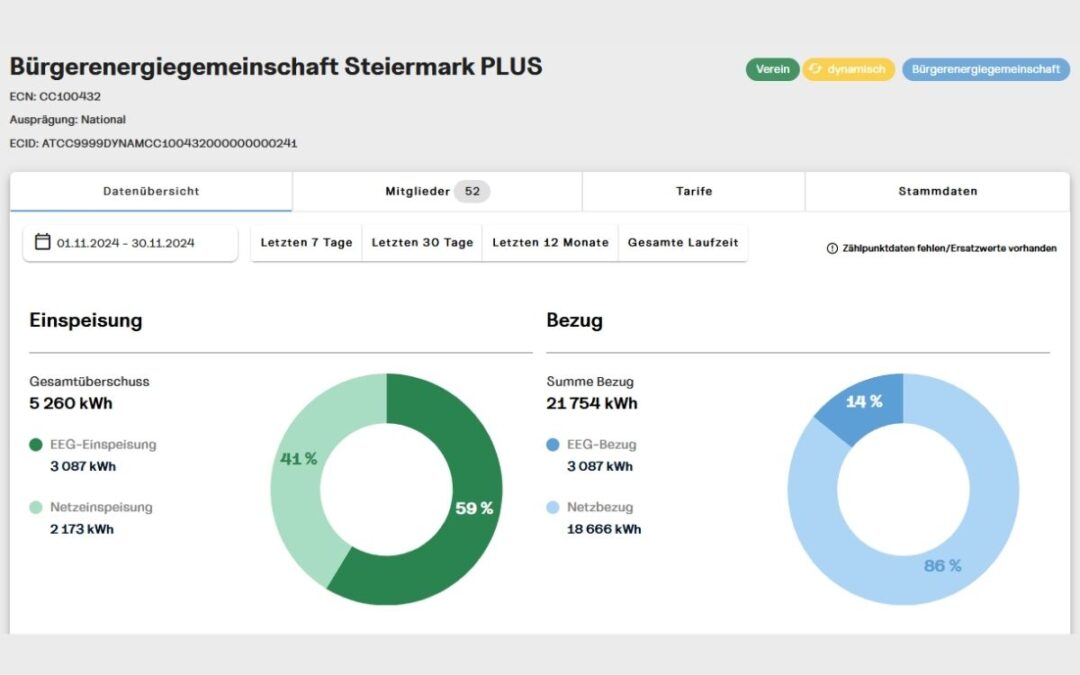
Task: Choose the Letzten 12 Monate range
Action: (550, 243)
